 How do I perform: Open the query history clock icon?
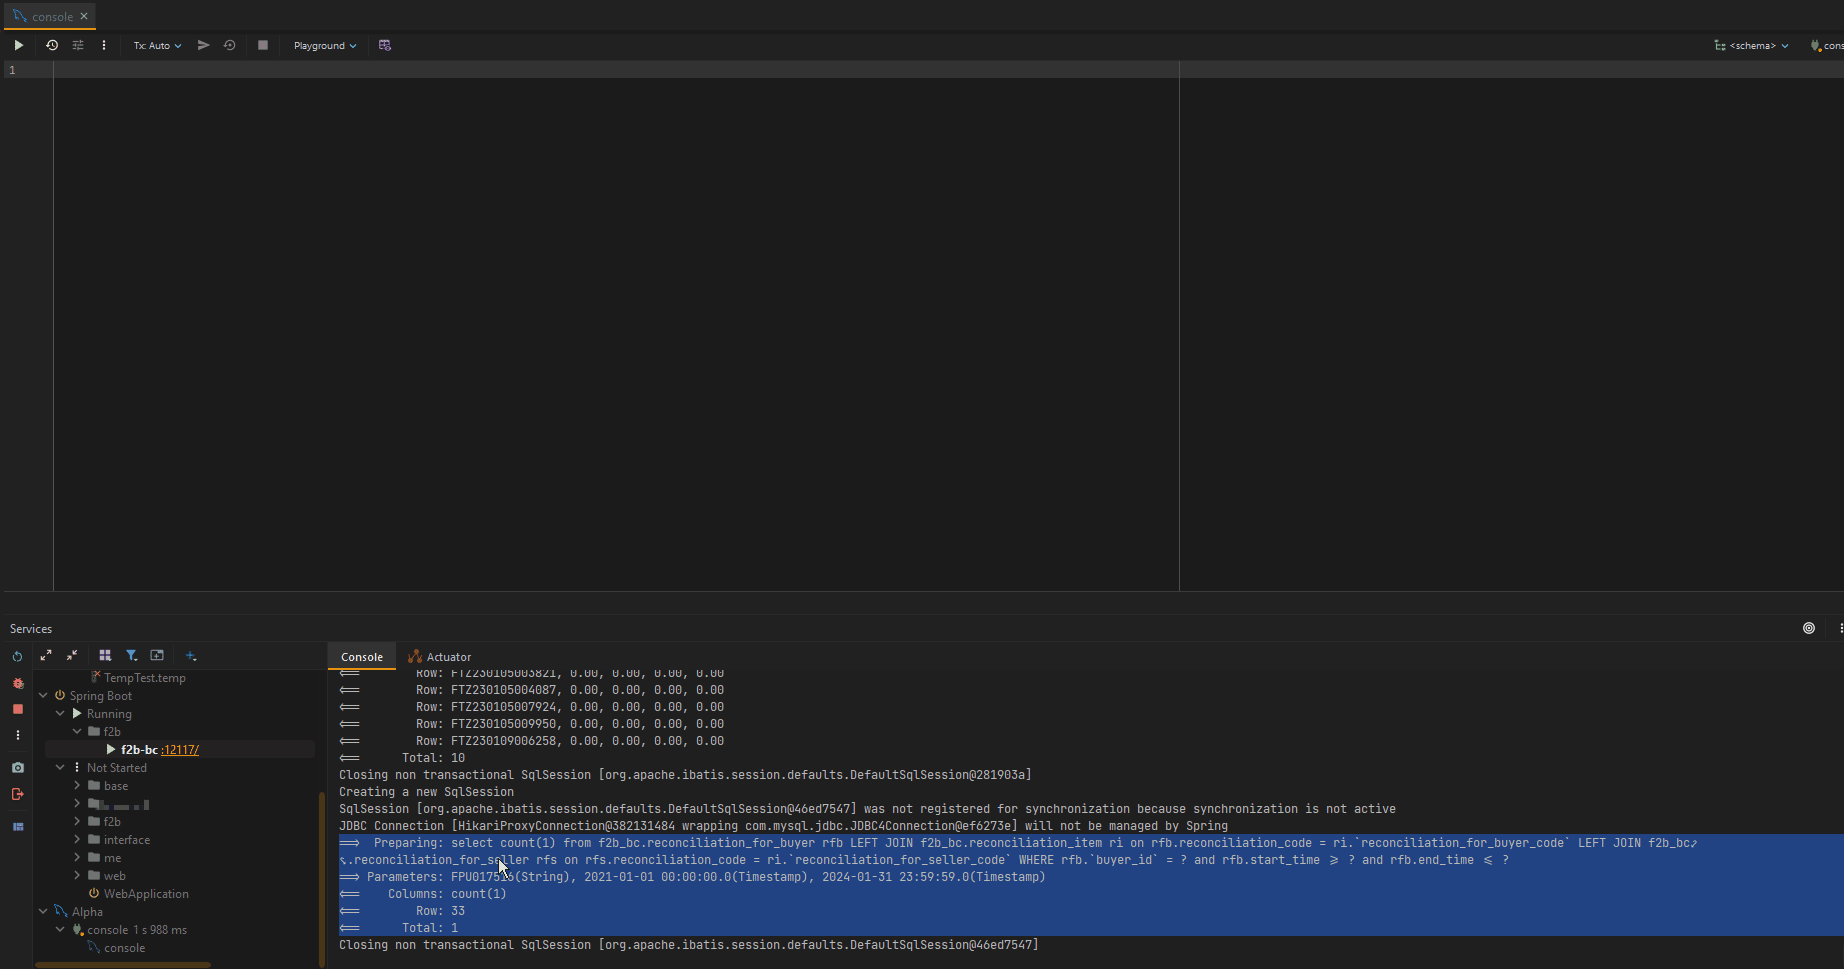coord(52,45)
